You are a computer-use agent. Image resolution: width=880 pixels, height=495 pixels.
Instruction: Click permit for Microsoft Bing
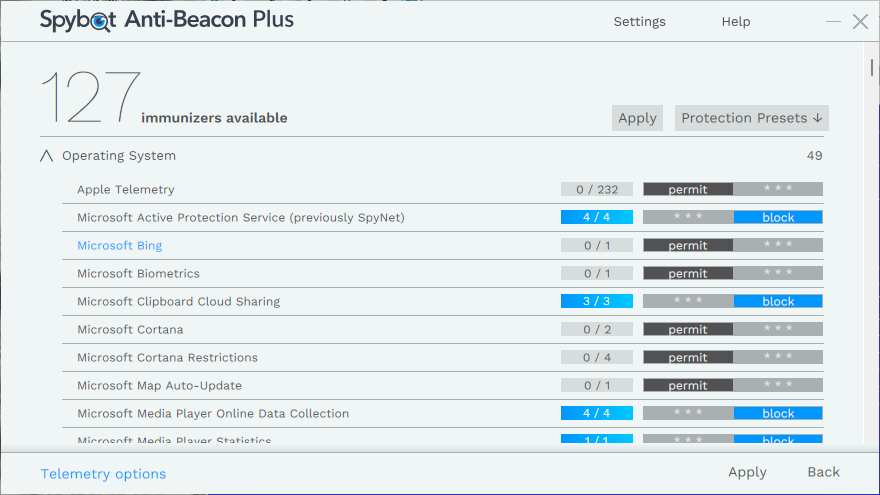click(688, 245)
